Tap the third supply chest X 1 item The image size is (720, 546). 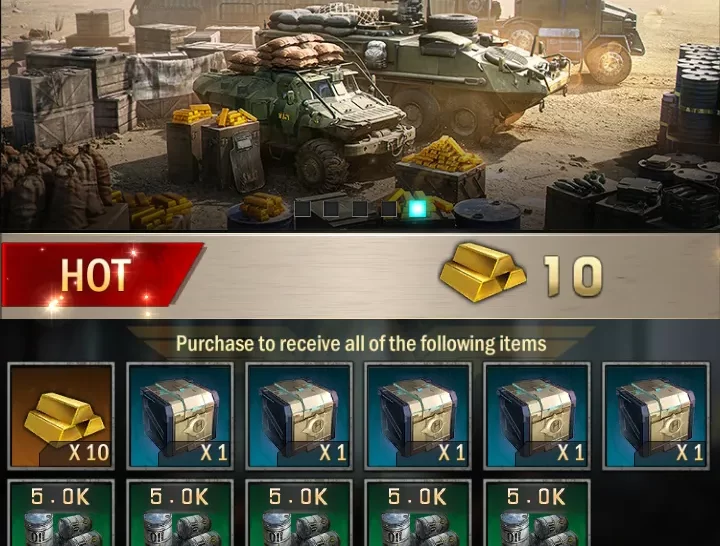pyautogui.click(x=417, y=417)
